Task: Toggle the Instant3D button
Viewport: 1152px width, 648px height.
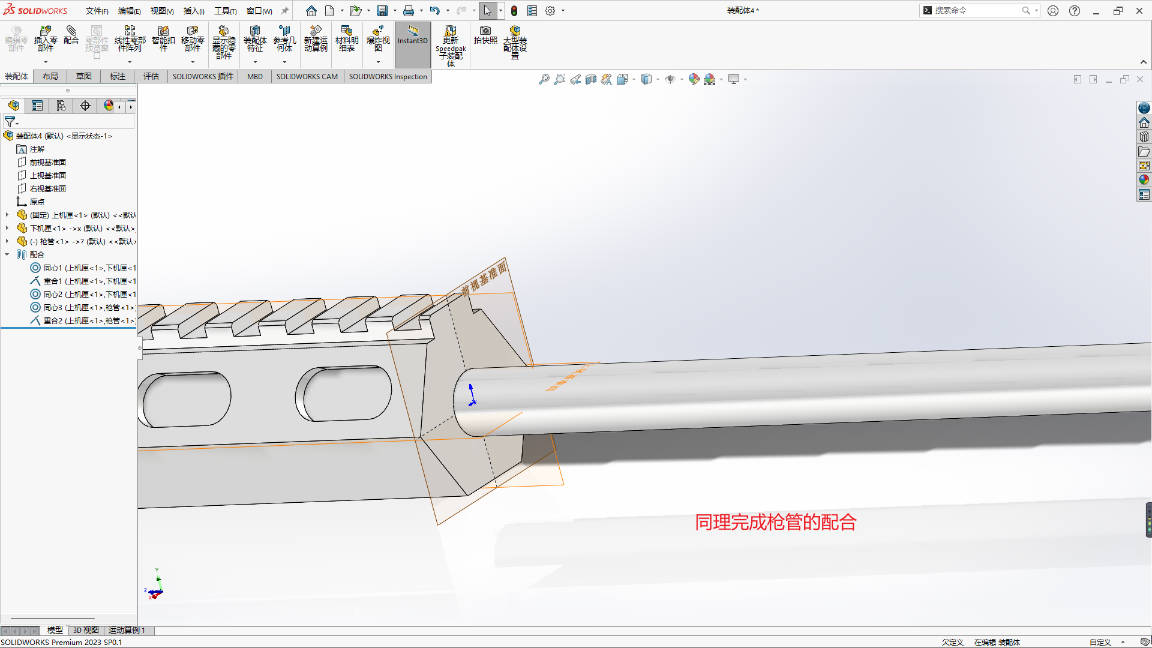Action: tap(413, 43)
